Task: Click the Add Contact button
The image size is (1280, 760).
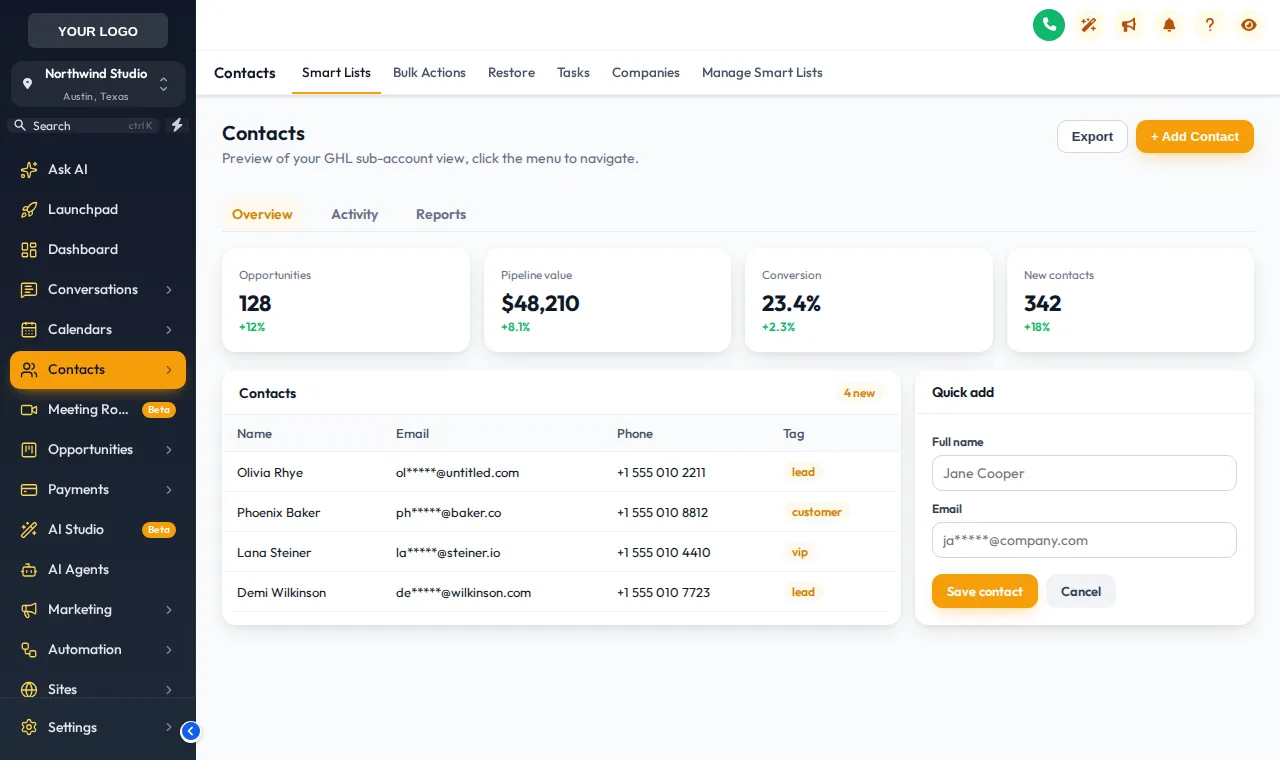Action: click(x=1195, y=137)
